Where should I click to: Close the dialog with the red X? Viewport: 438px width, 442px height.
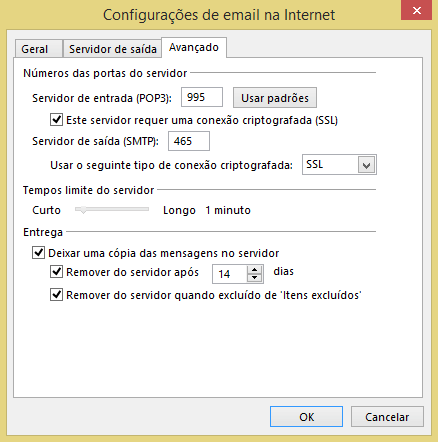[416, 10]
